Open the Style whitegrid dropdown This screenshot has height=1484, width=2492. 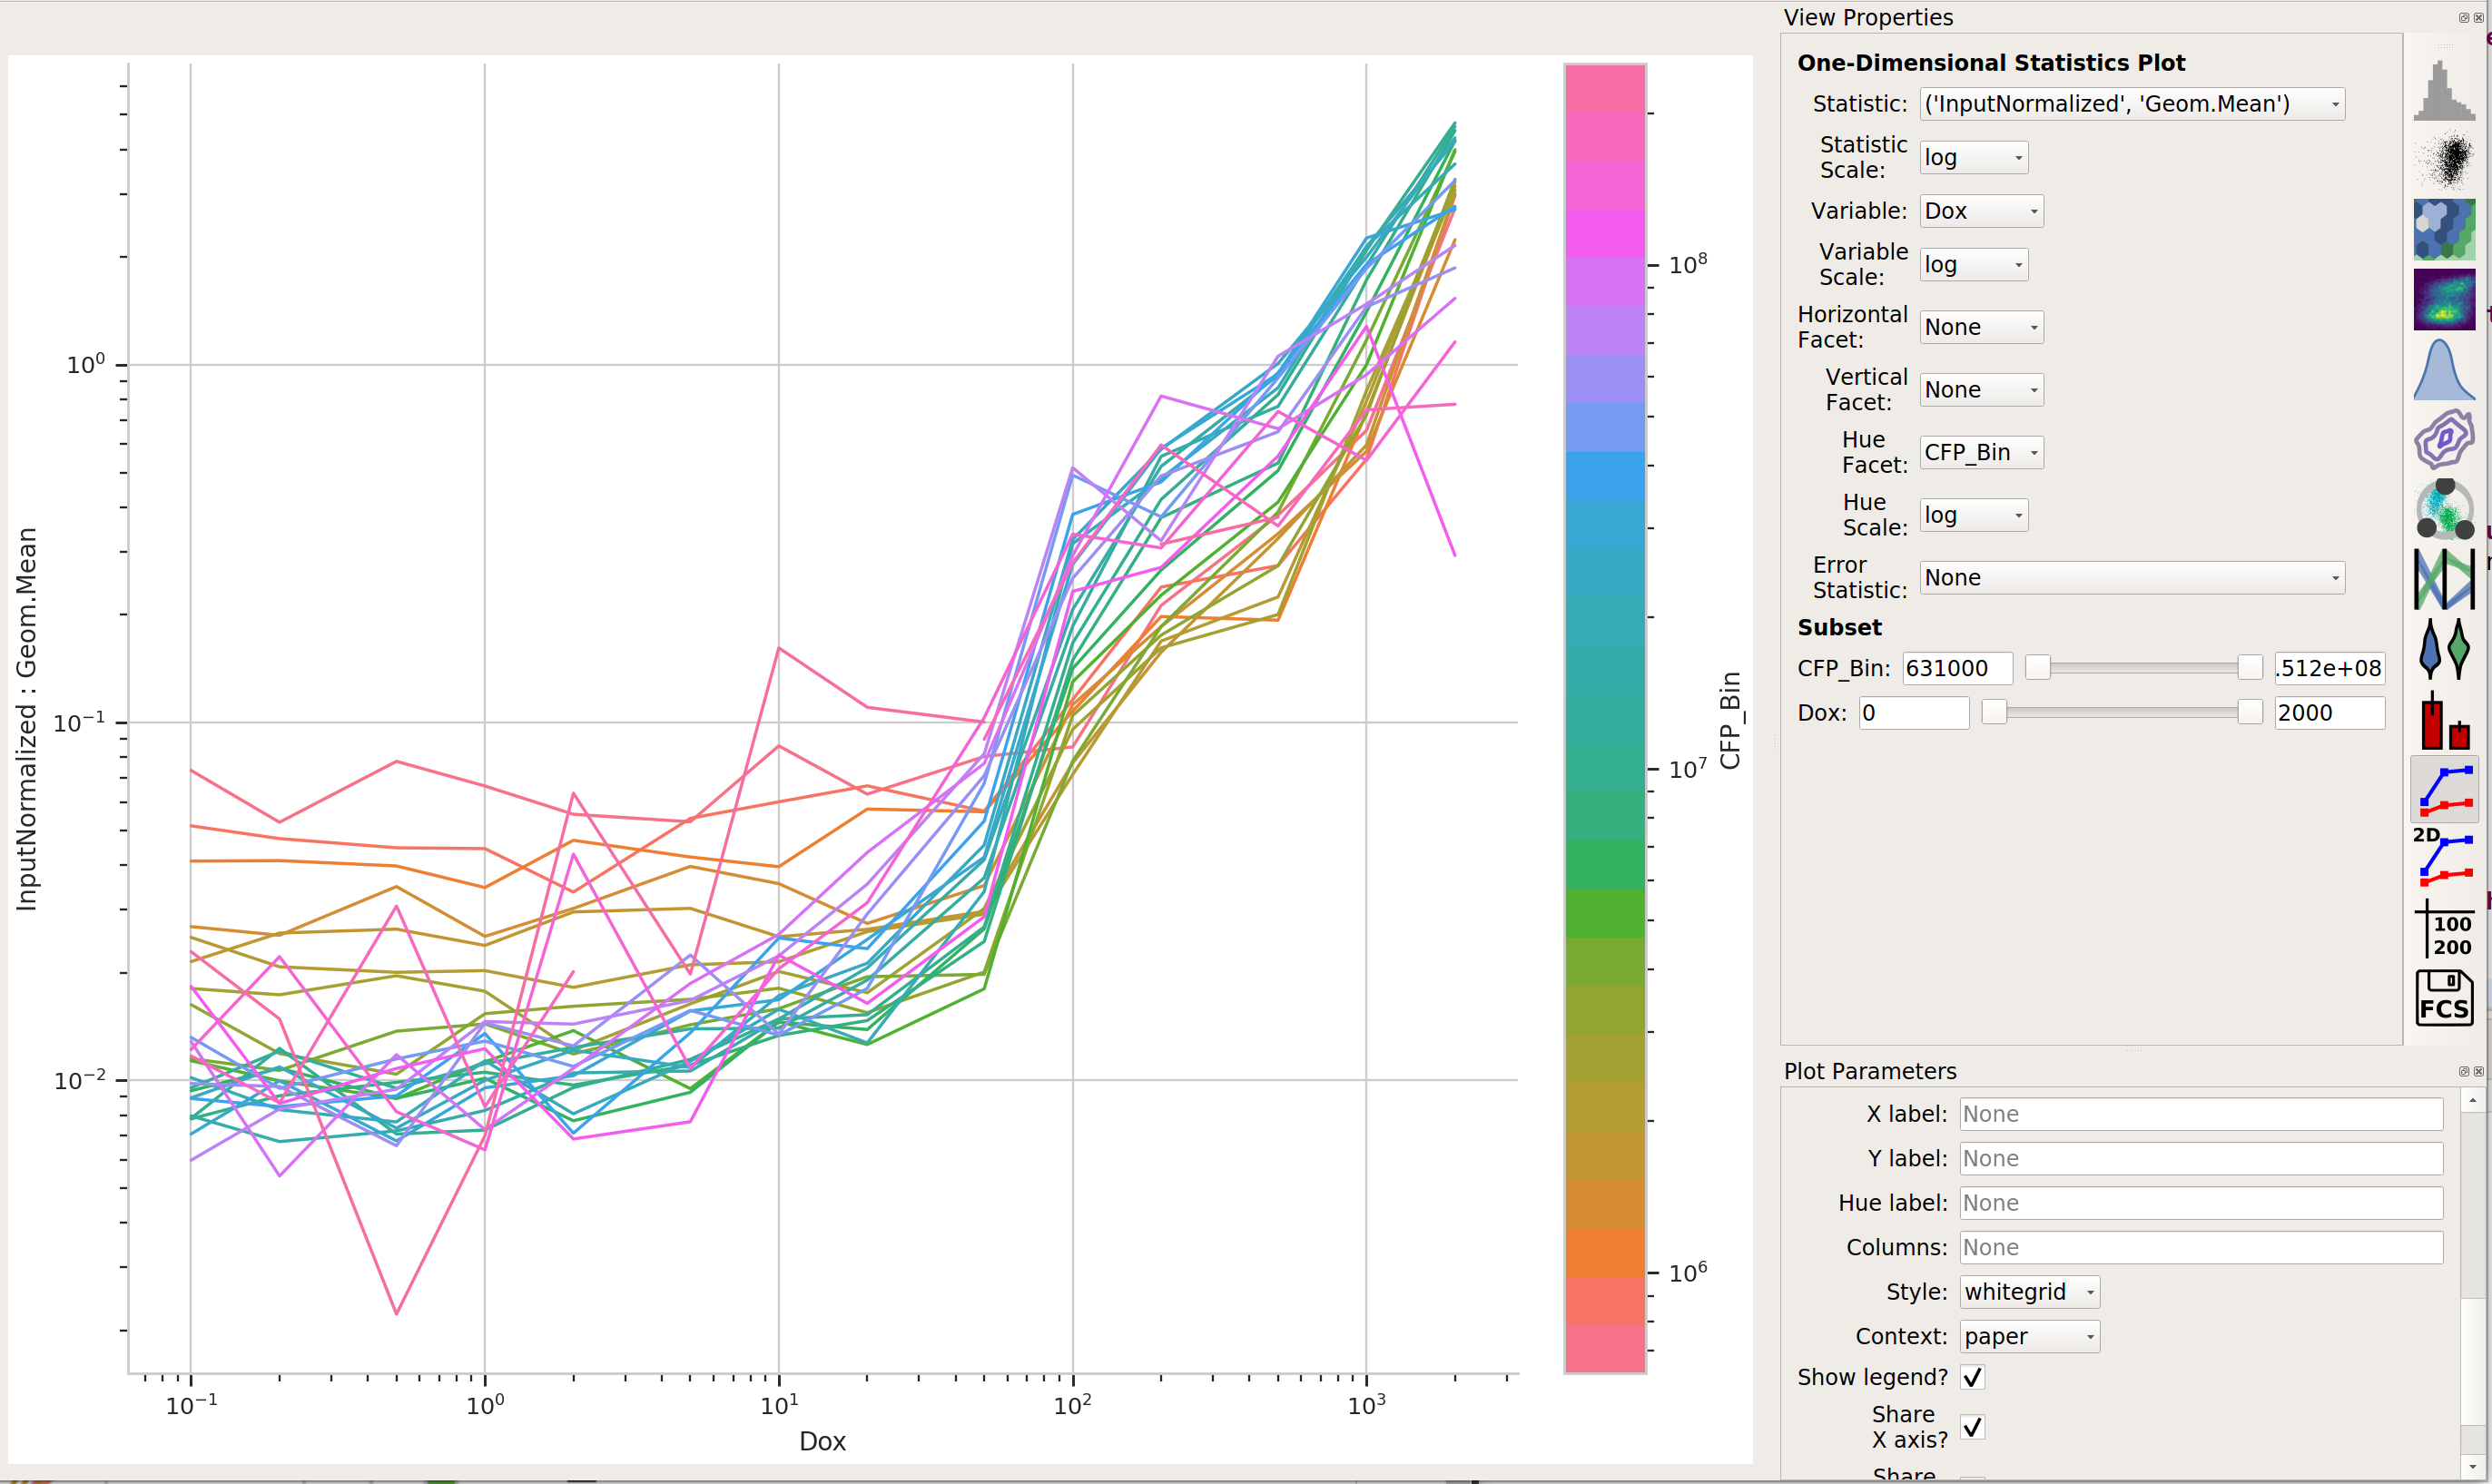(2029, 1292)
